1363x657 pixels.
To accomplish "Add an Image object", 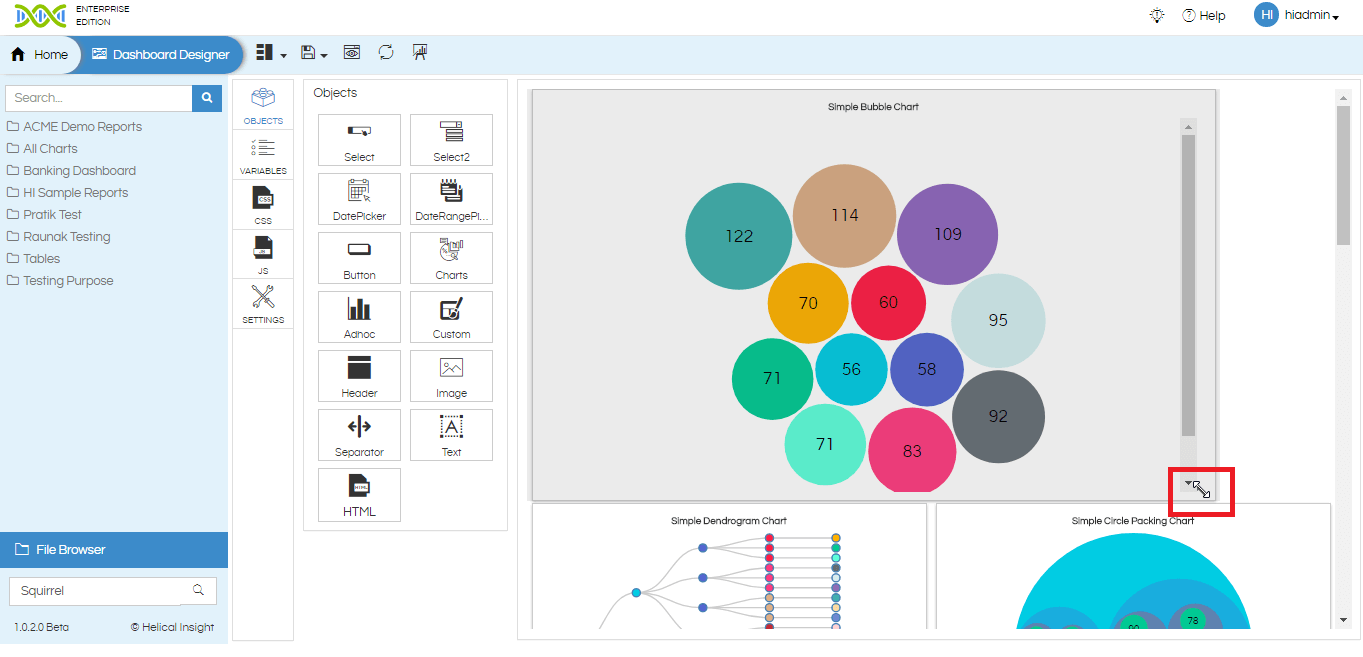I will point(451,376).
